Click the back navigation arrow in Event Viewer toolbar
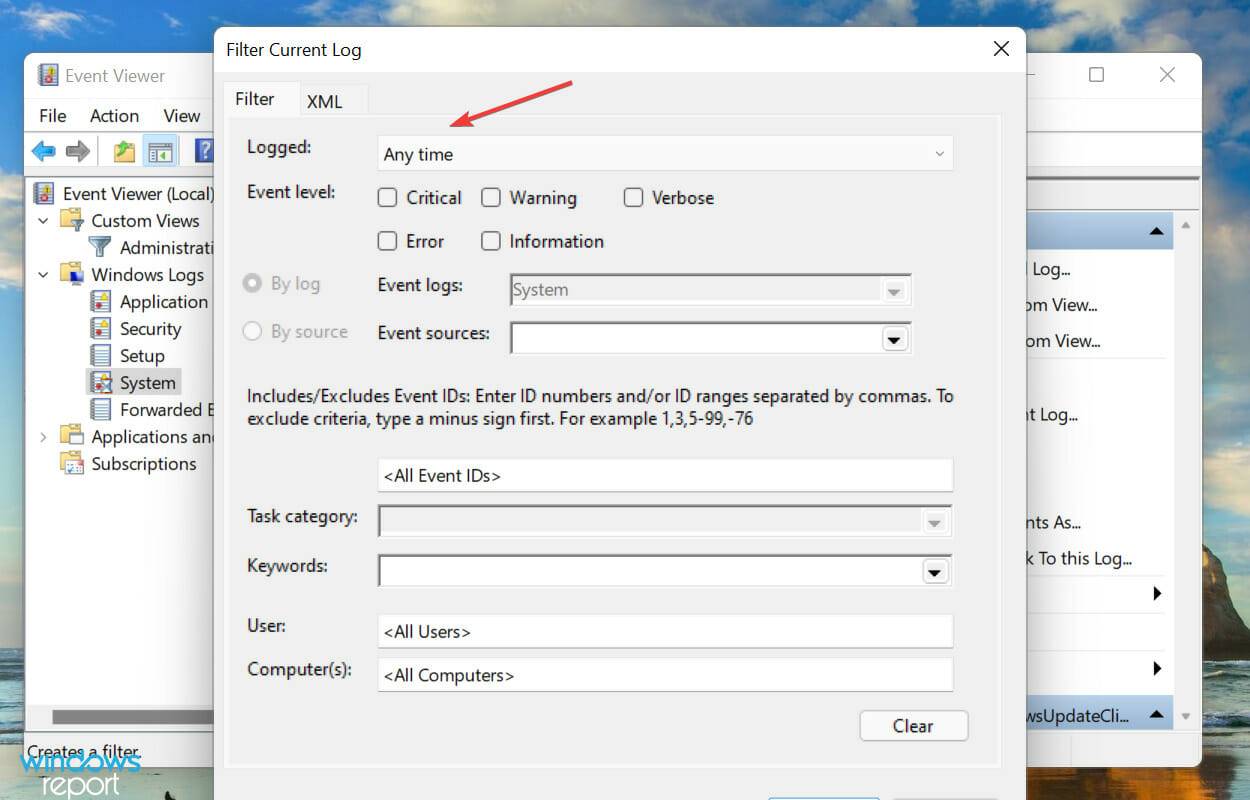The height and width of the screenshot is (800, 1250). point(43,150)
